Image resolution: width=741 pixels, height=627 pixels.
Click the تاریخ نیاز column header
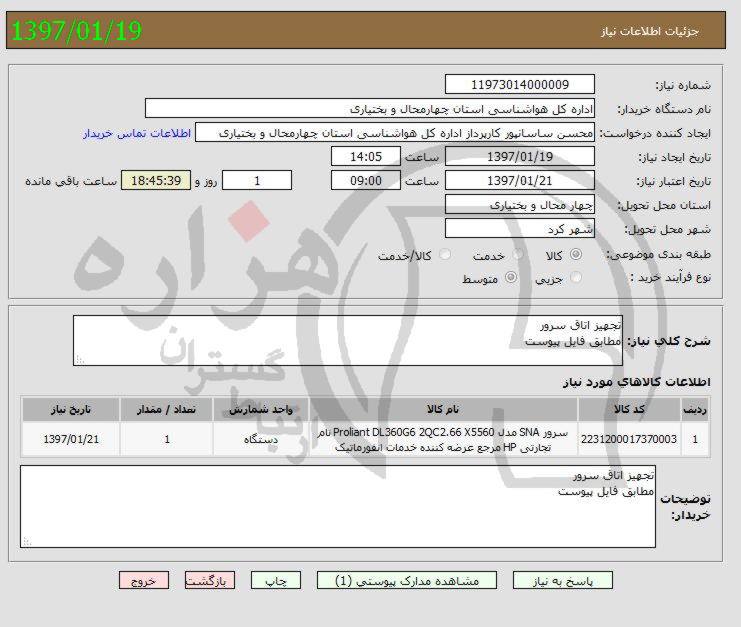click(x=71, y=409)
